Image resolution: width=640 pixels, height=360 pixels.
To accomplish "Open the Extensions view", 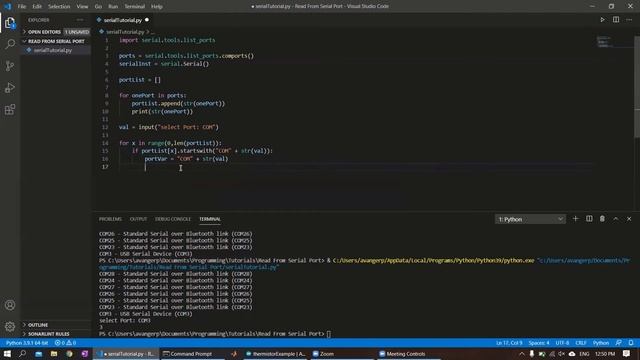I will (10, 109).
